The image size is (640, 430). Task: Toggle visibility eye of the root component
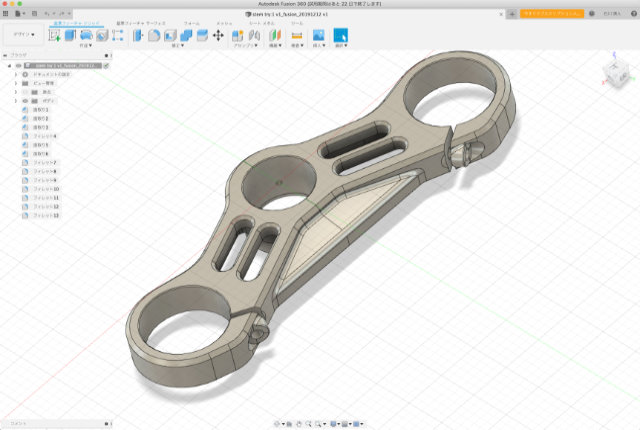click(19, 65)
